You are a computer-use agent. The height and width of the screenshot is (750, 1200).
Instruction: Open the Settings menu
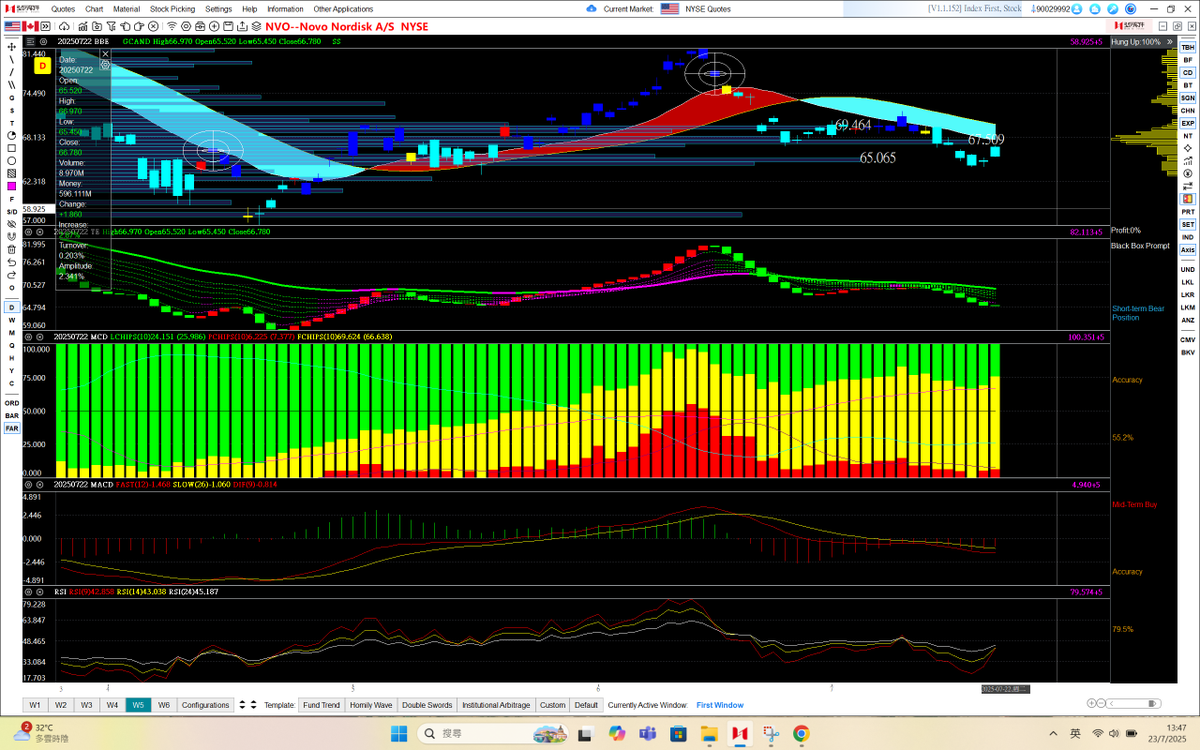click(x=218, y=9)
